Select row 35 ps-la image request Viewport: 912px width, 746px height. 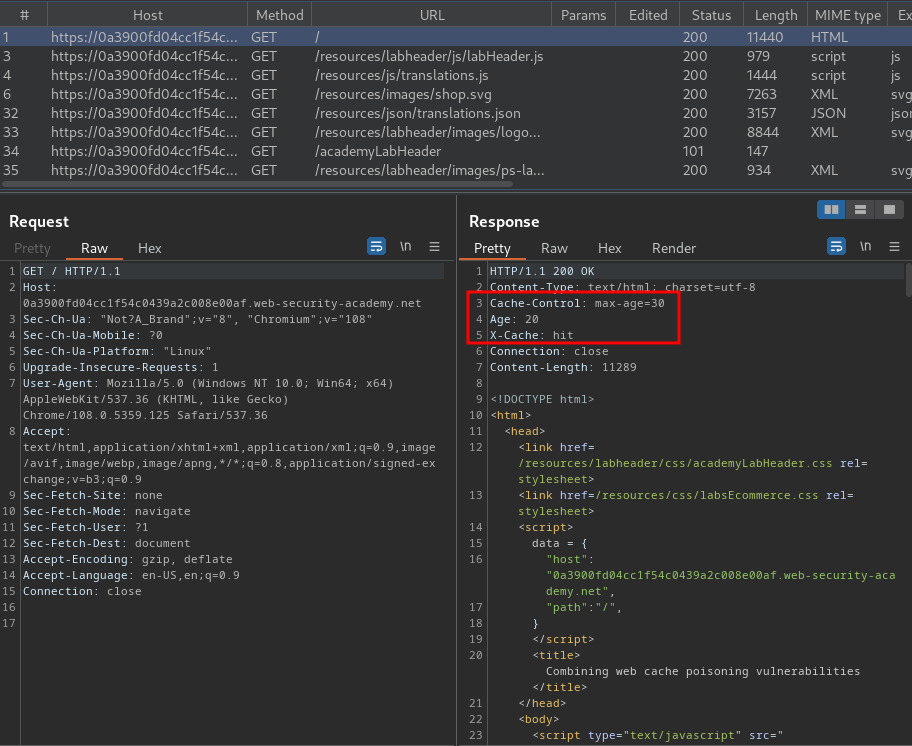tap(456, 170)
